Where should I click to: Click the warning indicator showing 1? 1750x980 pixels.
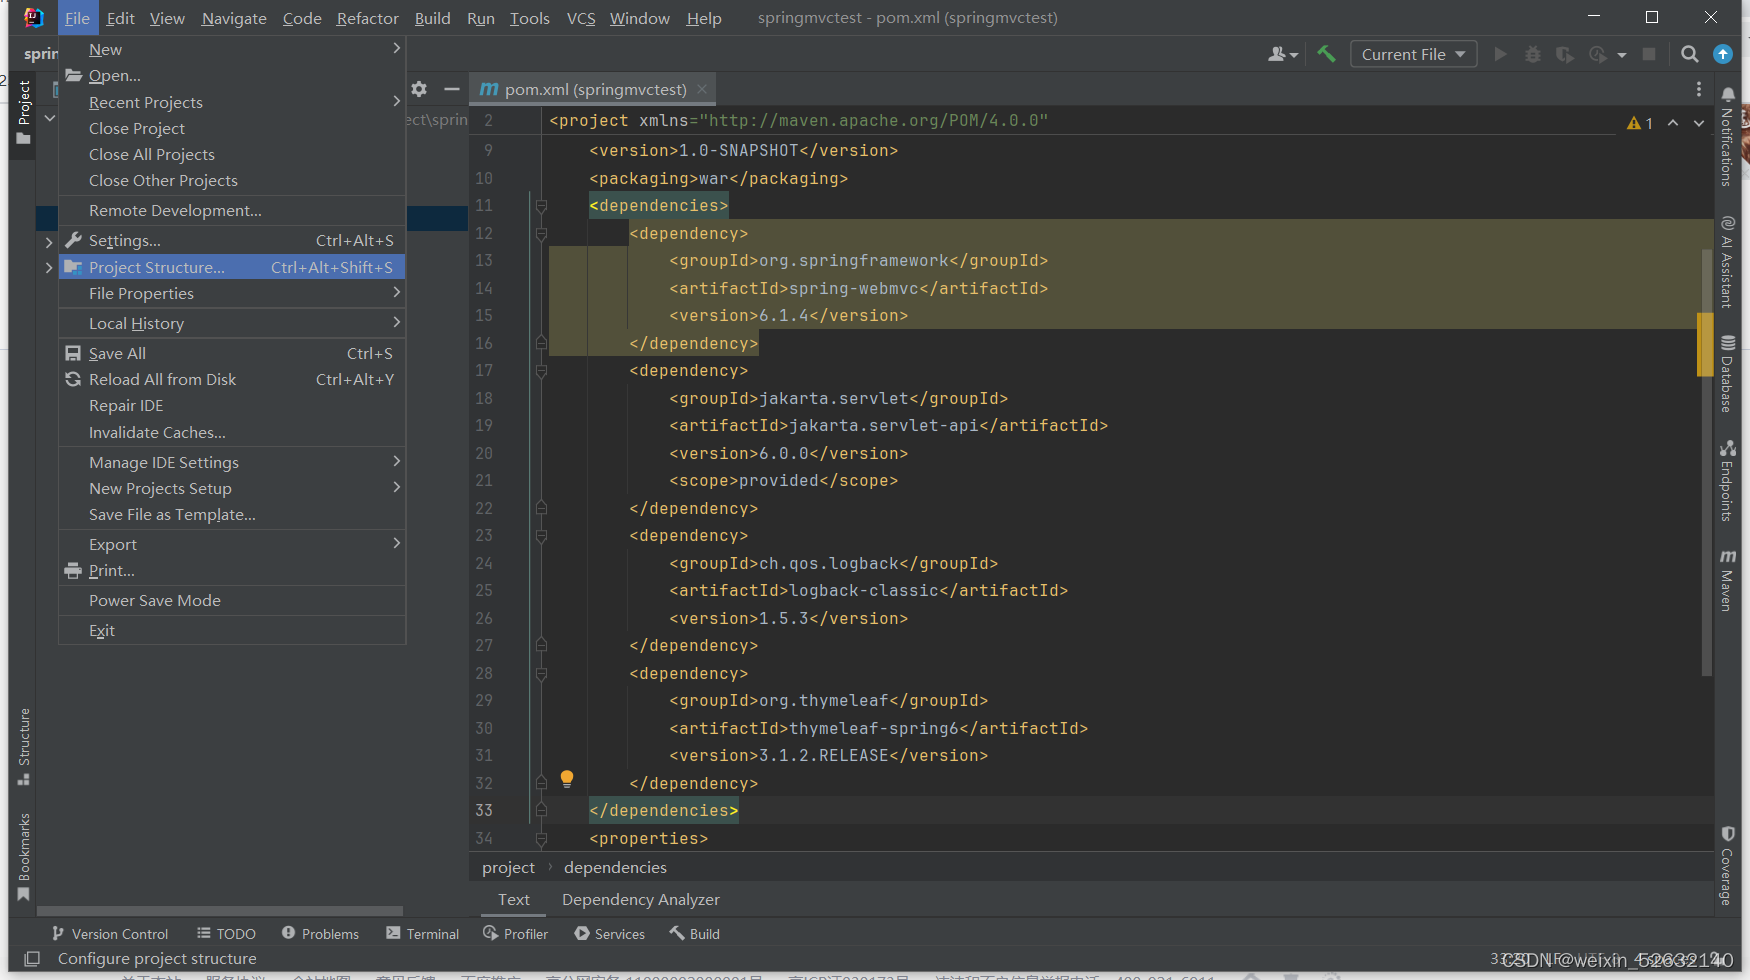pos(1640,123)
